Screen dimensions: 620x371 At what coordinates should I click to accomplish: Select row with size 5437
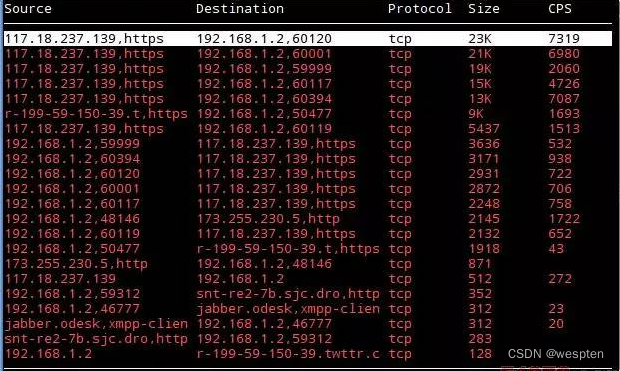[308, 129]
